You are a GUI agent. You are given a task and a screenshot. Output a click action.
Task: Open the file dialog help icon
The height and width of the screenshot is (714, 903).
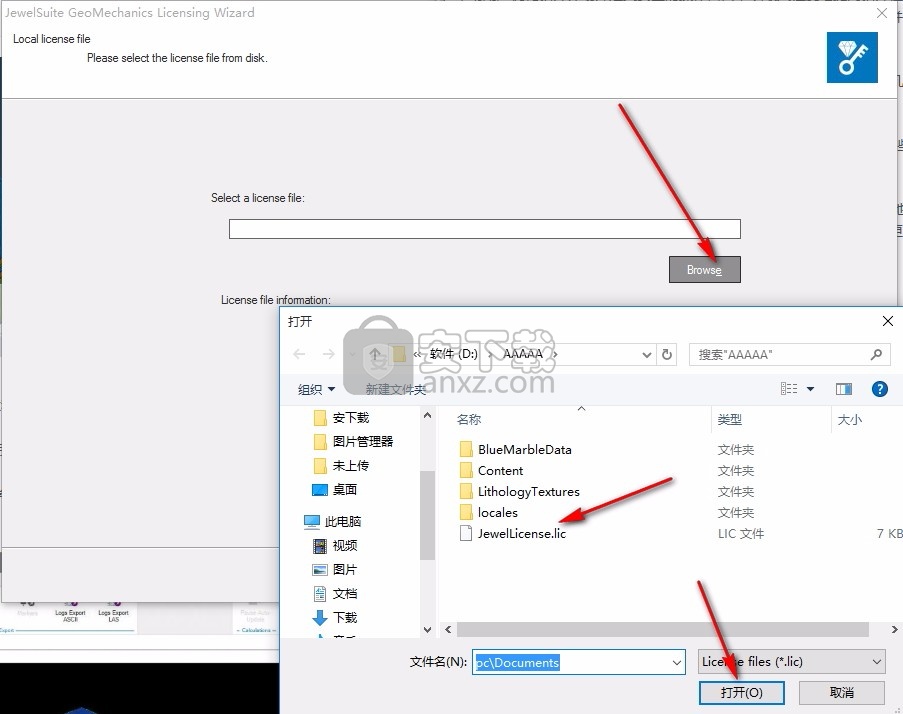coord(879,389)
